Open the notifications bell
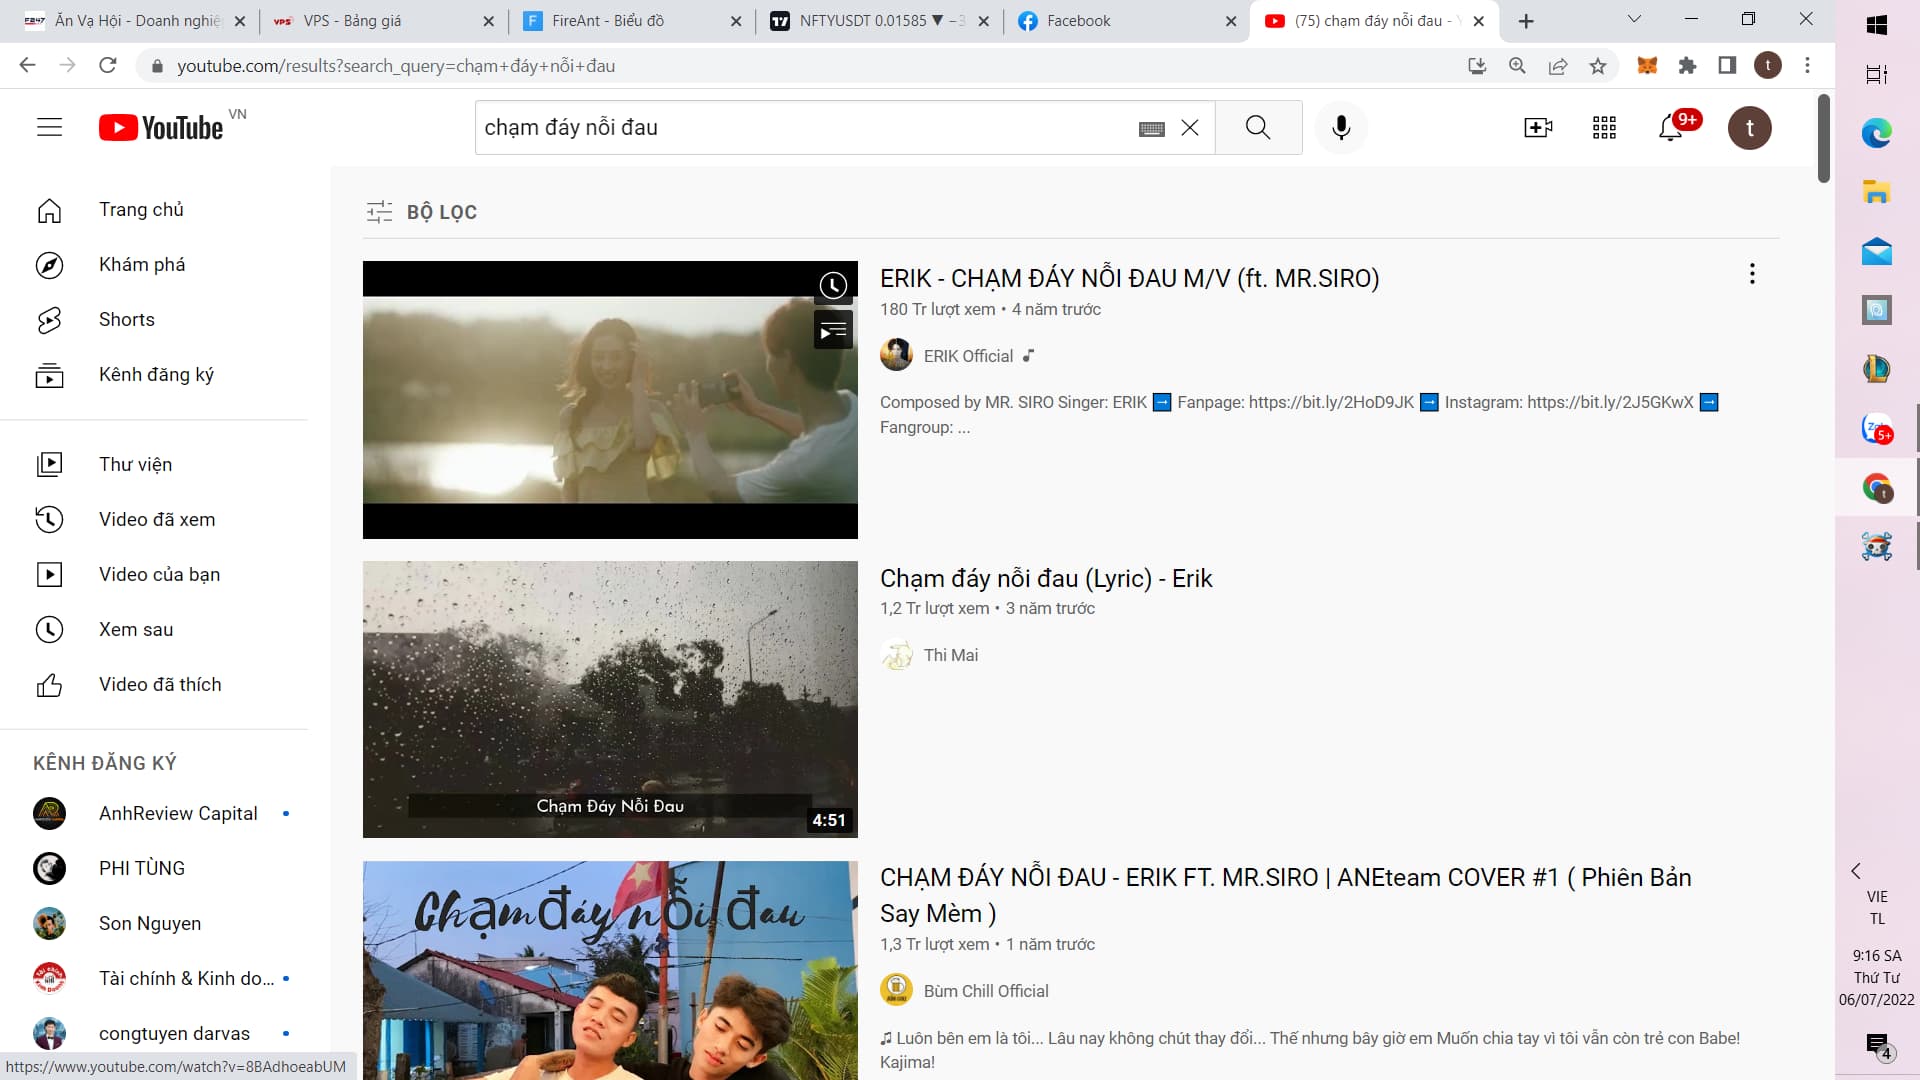Screen dimensions: 1920x1080 tap(1670, 127)
